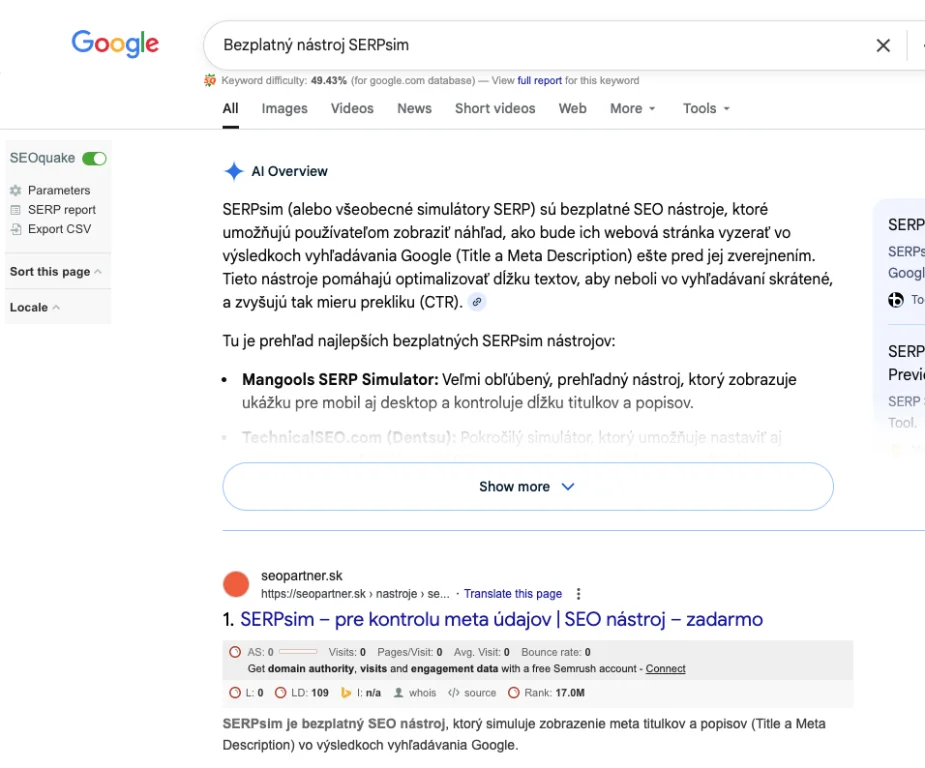
Task: Click the view source code icon
Action: point(454,692)
